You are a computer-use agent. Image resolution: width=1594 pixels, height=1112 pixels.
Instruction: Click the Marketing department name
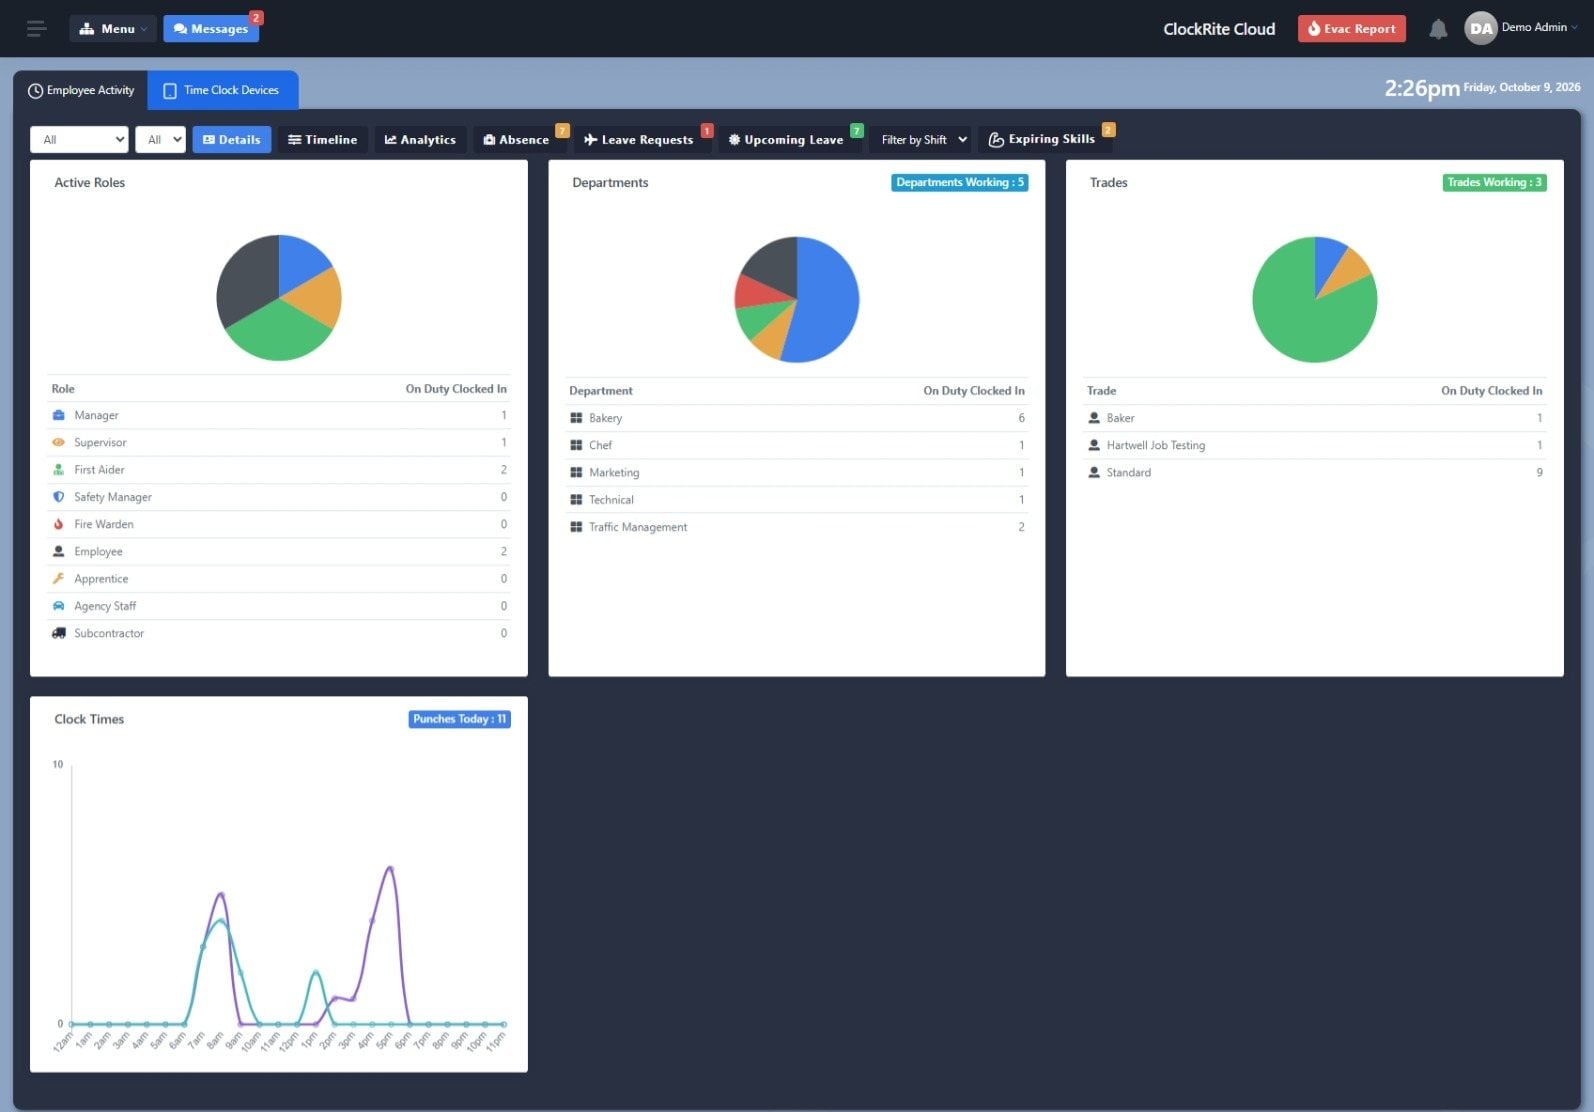click(614, 472)
